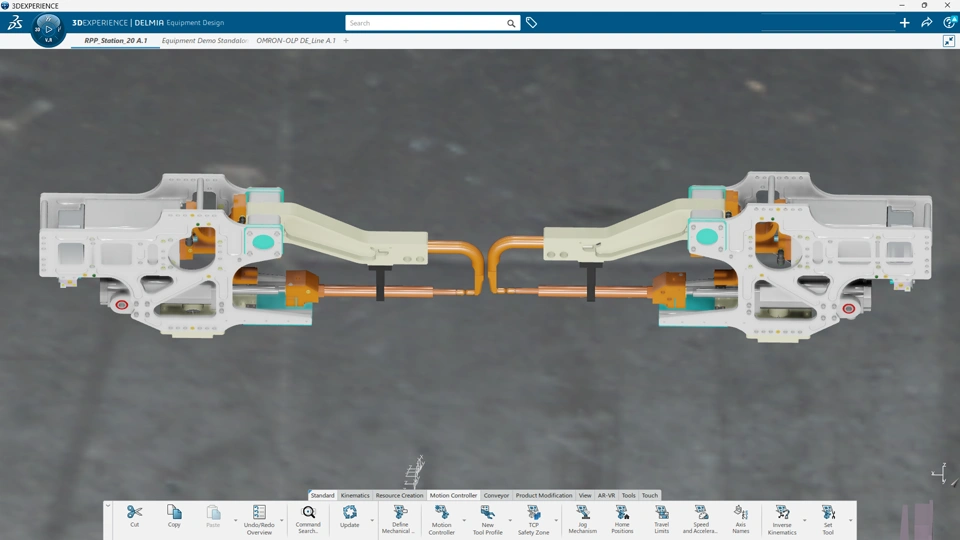Click the Paste icon
Screen dimensions: 960x540
click(x=213, y=512)
